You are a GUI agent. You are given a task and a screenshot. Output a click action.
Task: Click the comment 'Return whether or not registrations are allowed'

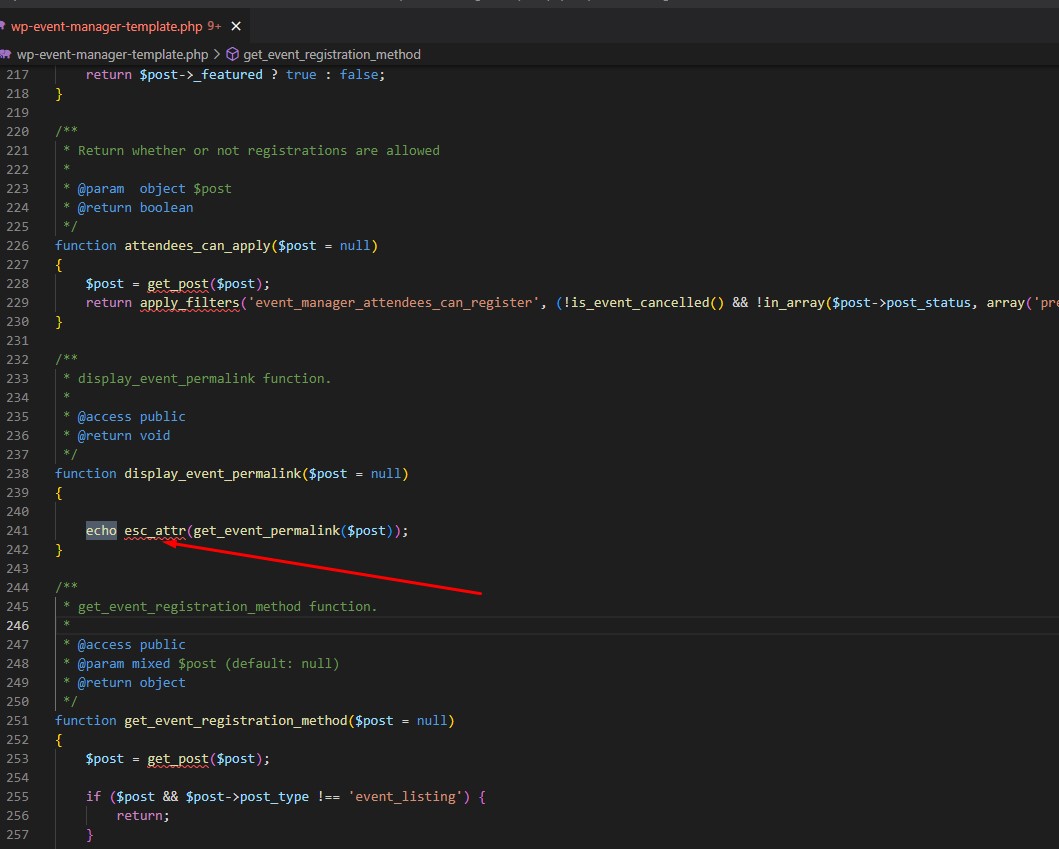click(x=259, y=151)
